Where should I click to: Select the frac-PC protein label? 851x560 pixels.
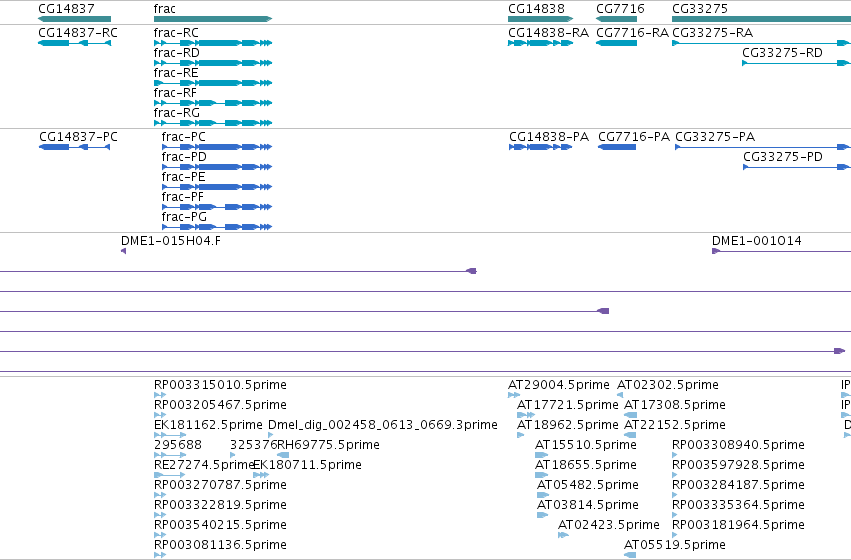[183, 137]
